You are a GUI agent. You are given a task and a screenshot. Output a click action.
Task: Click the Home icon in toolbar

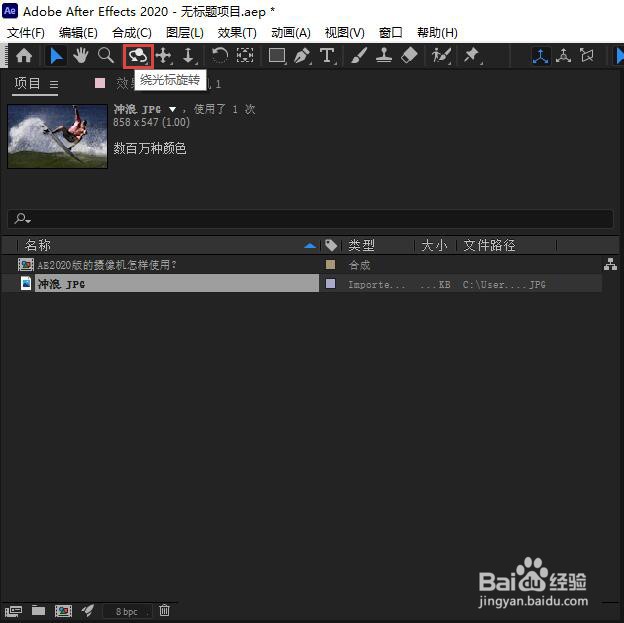coord(24,56)
